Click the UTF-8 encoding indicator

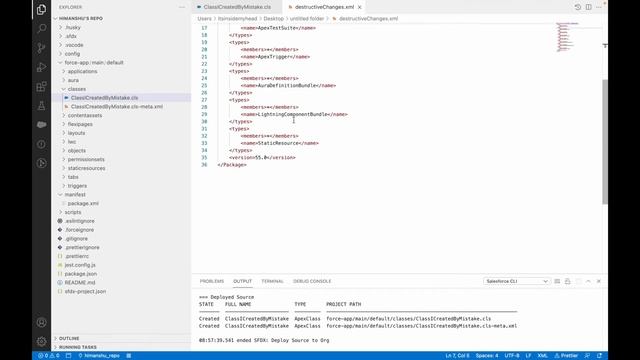512,356
